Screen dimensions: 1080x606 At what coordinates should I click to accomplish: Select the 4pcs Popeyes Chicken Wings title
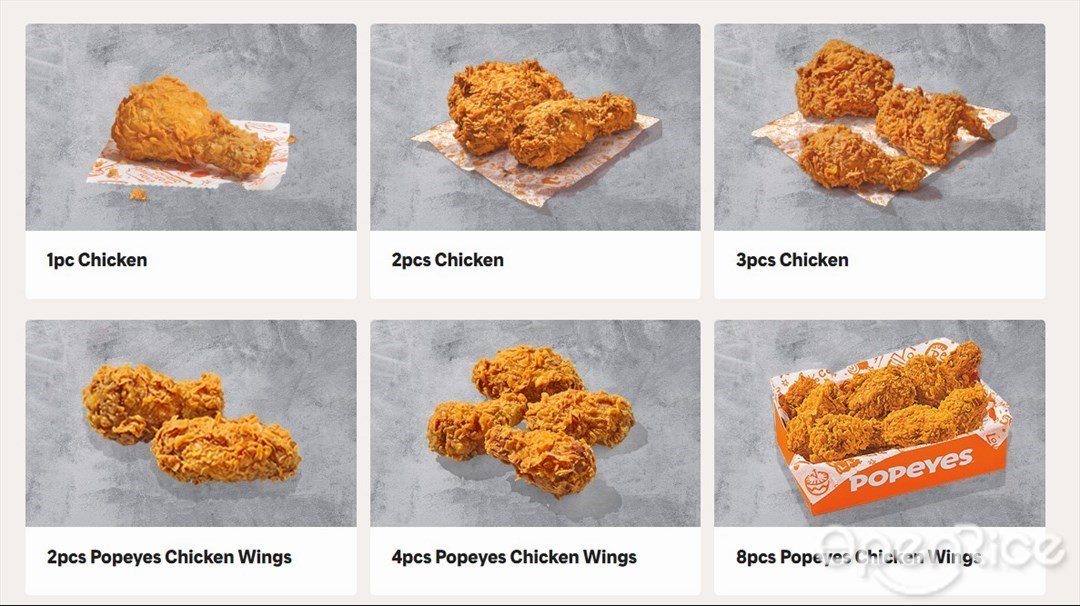514,557
